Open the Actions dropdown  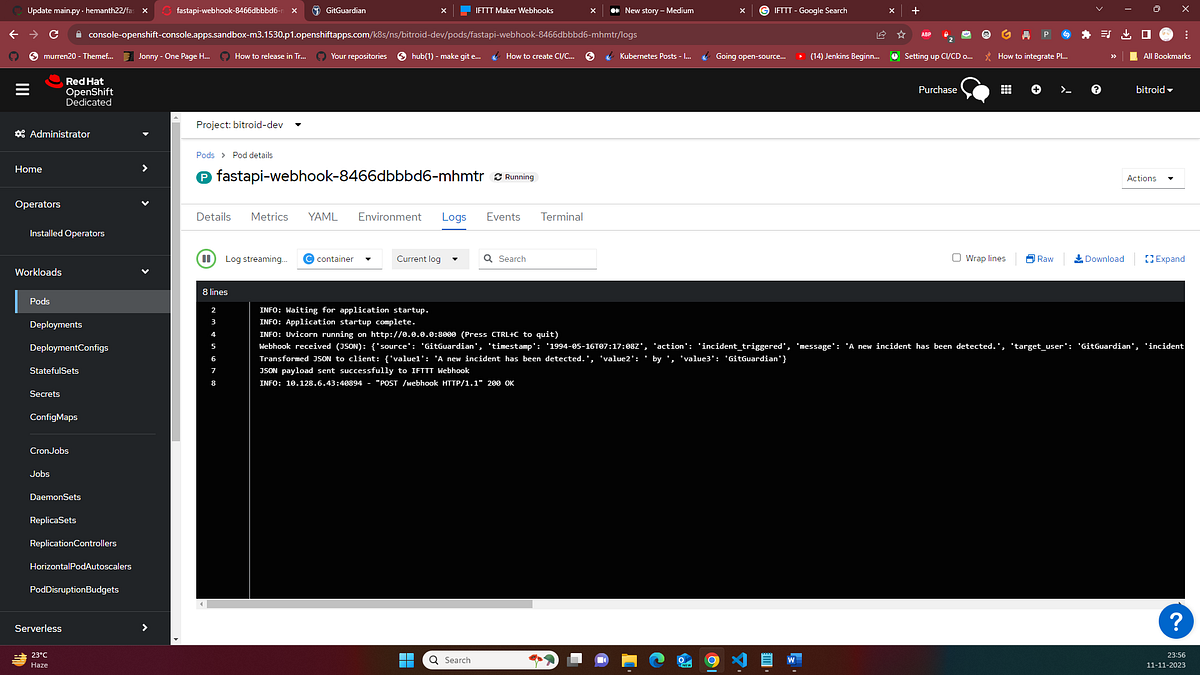pos(1152,177)
